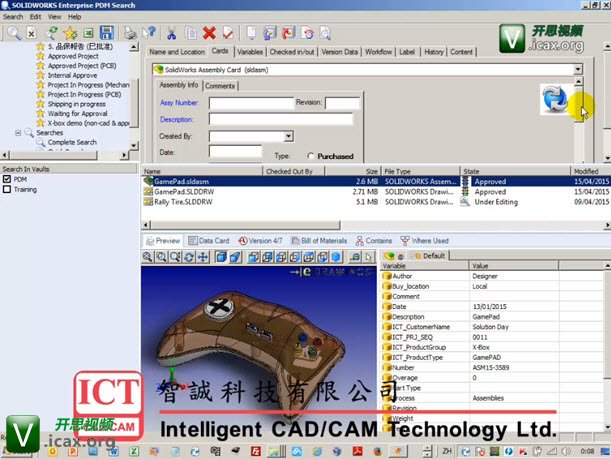Click the check in toolbar icon

coord(289,33)
